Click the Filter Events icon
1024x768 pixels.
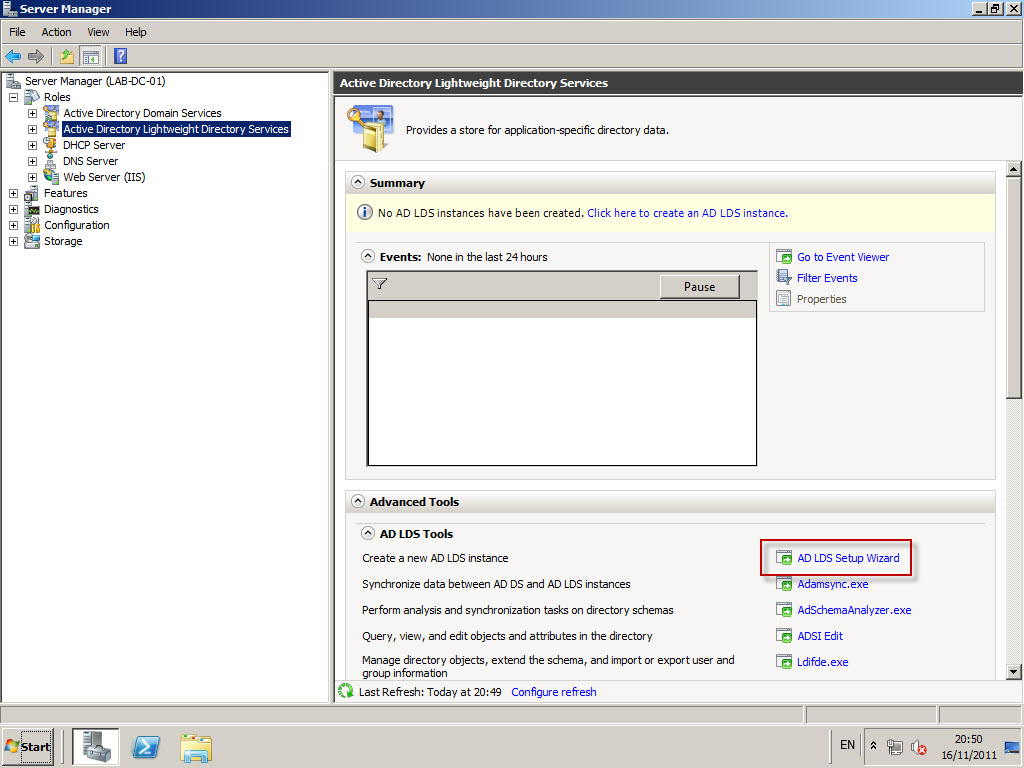point(784,278)
